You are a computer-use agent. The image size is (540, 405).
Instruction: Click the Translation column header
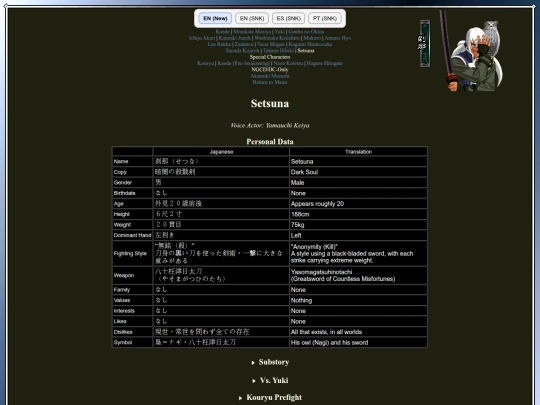pos(359,152)
